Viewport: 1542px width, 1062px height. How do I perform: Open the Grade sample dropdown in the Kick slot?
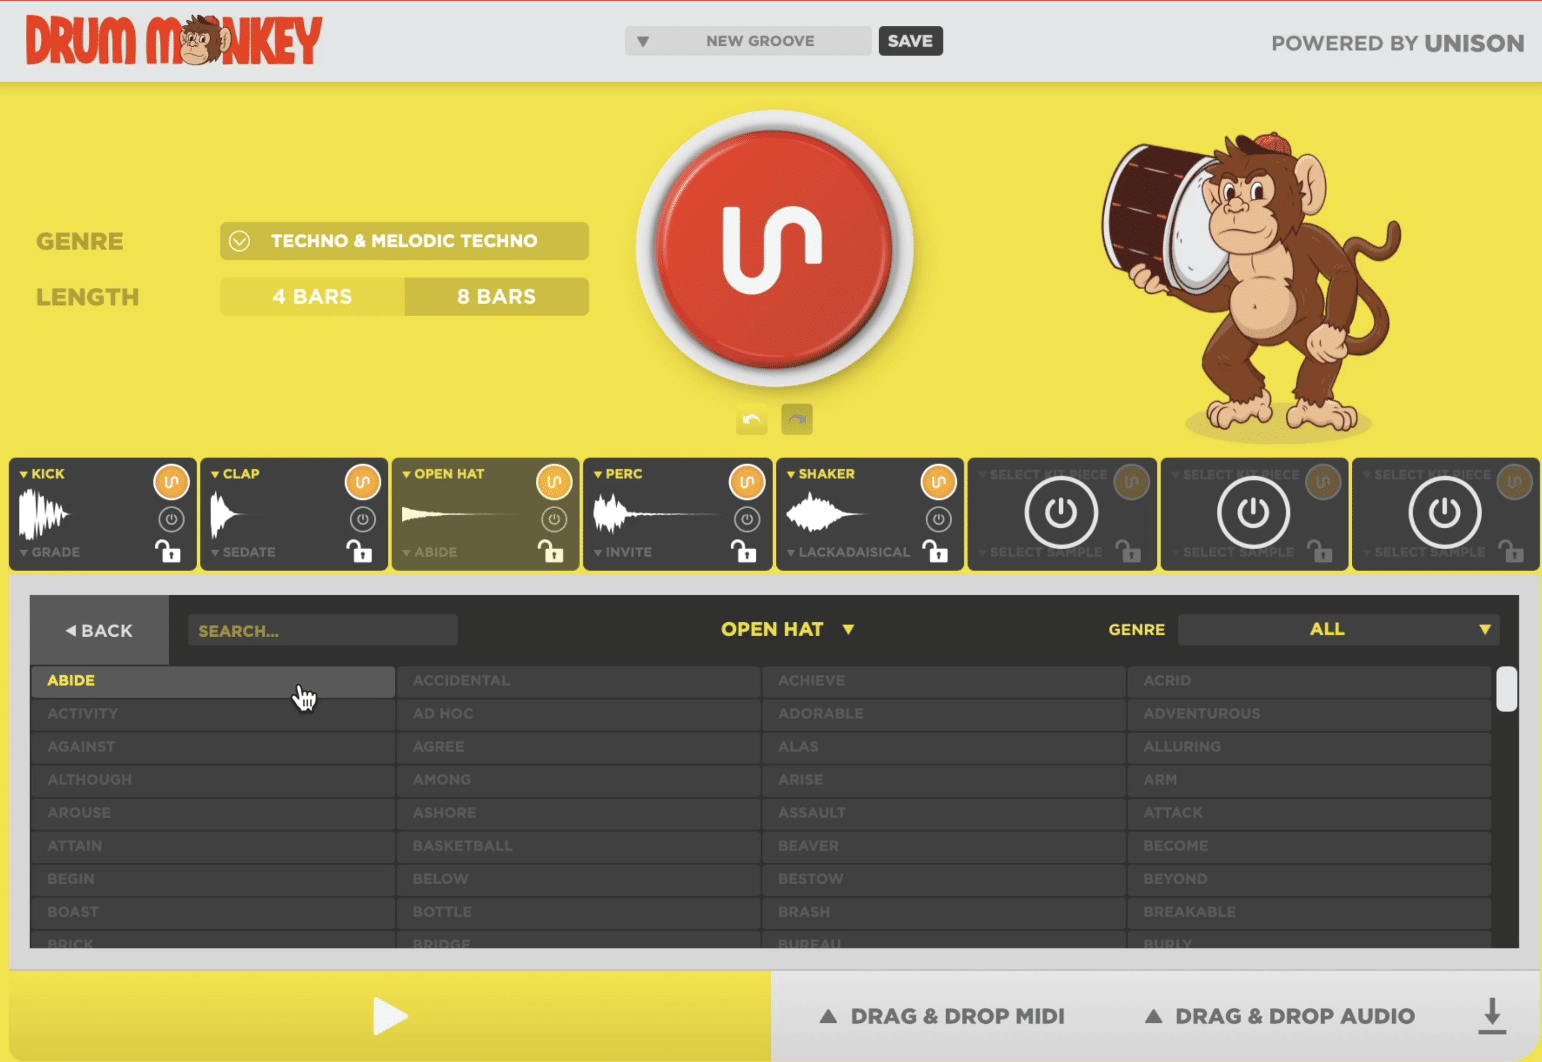(50, 552)
